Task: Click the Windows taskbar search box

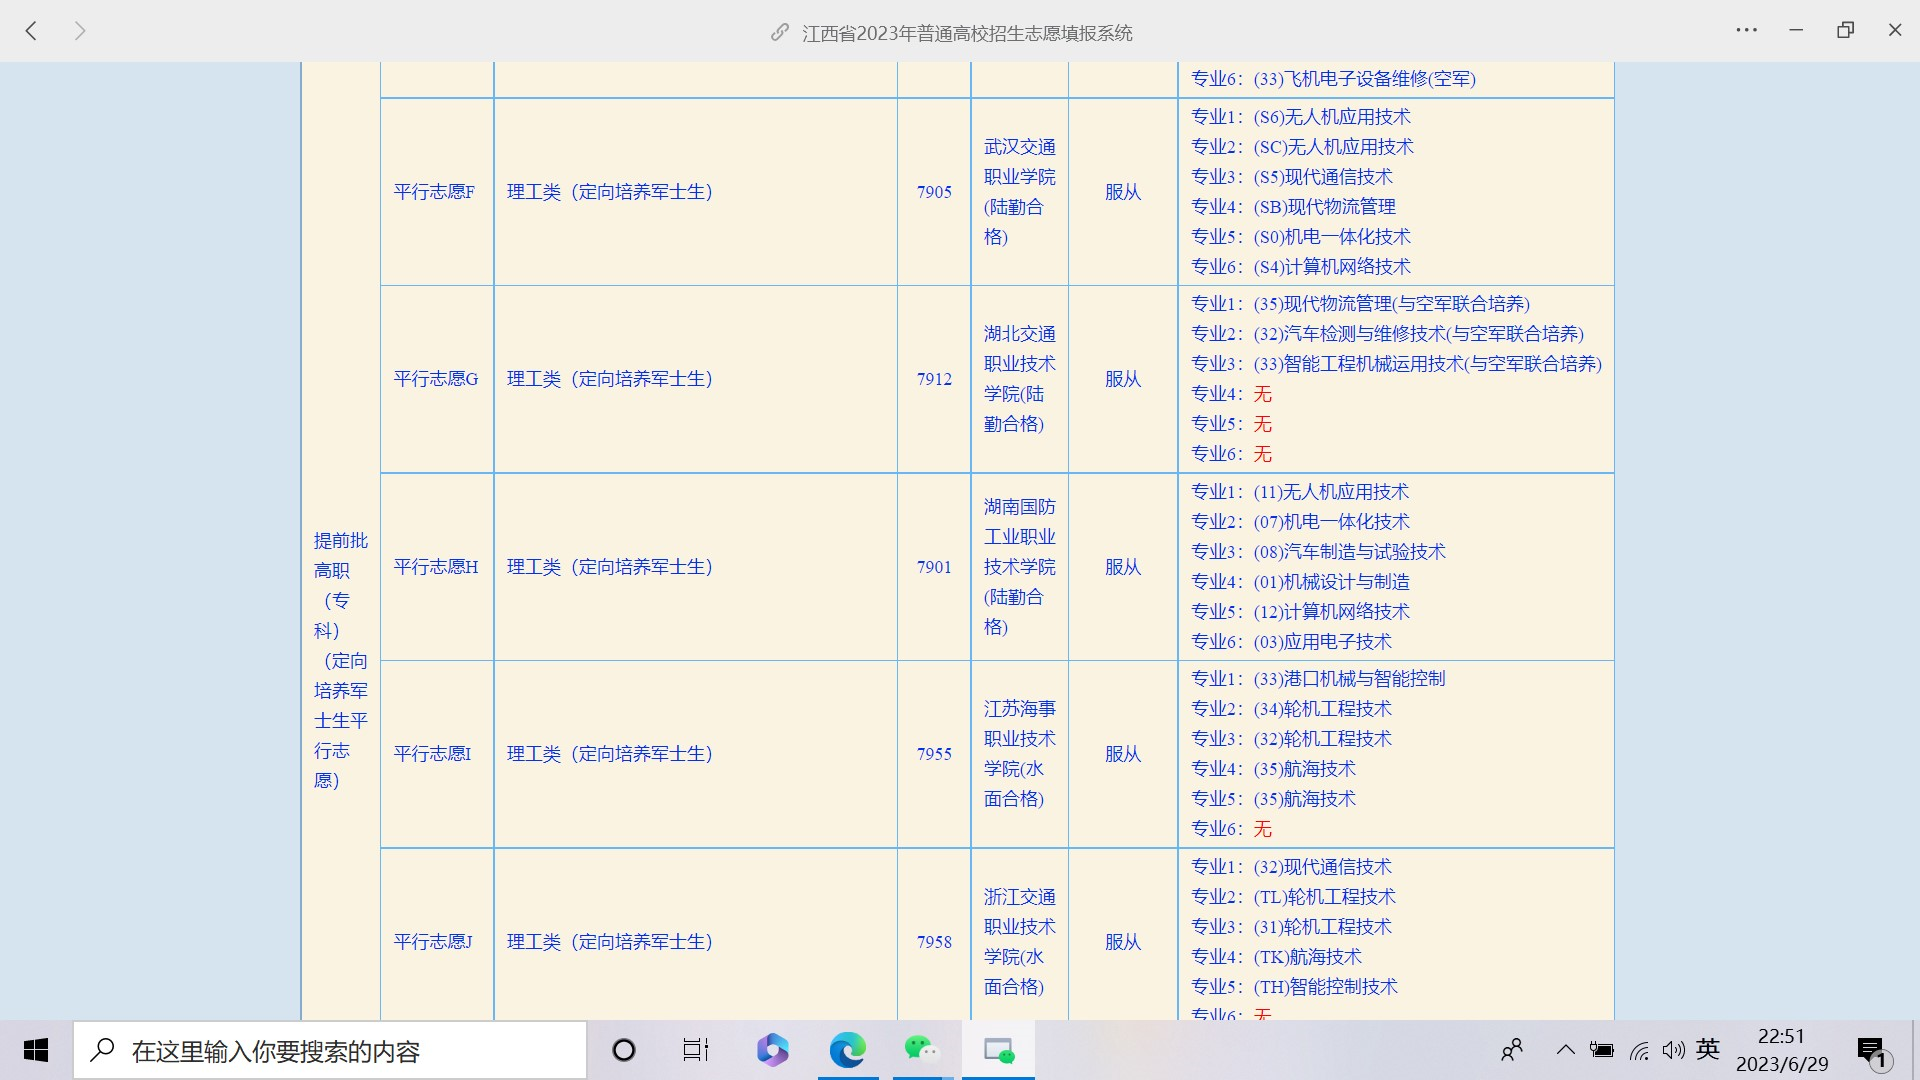Action: pos(330,1050)
